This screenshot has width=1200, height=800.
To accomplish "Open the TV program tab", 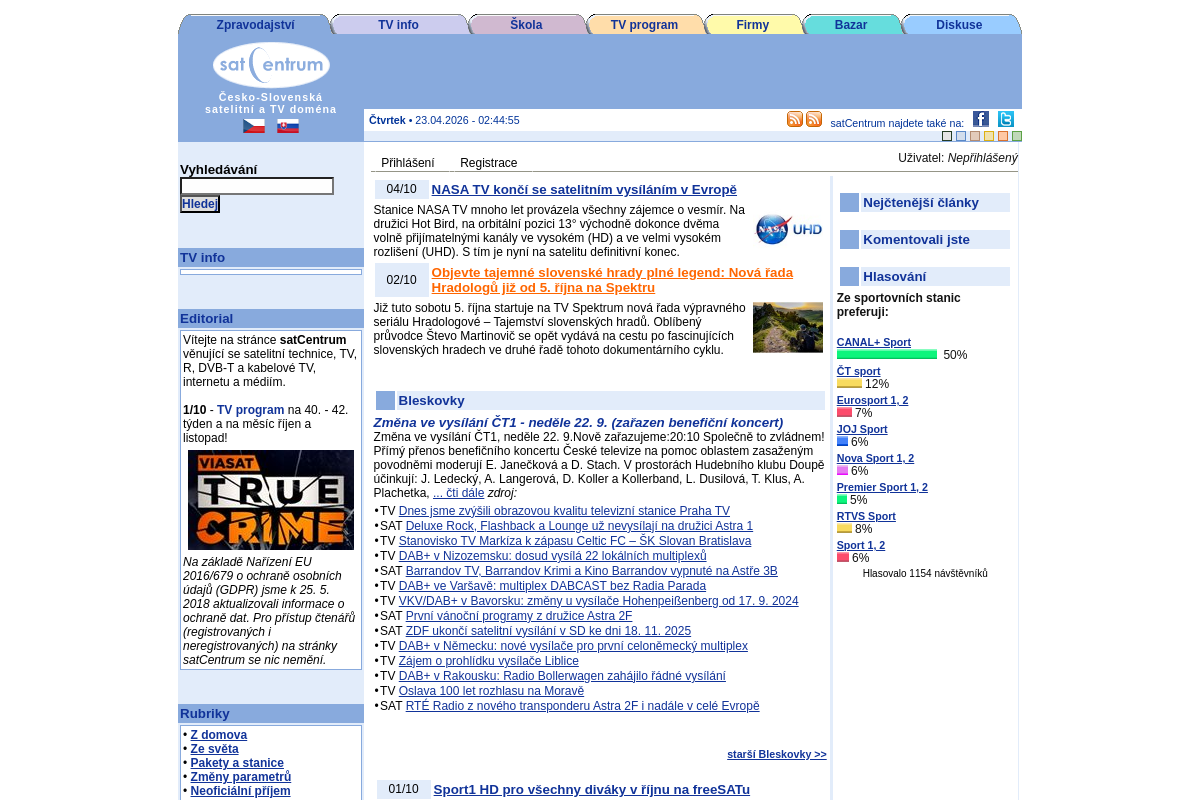I will point(644,25).
